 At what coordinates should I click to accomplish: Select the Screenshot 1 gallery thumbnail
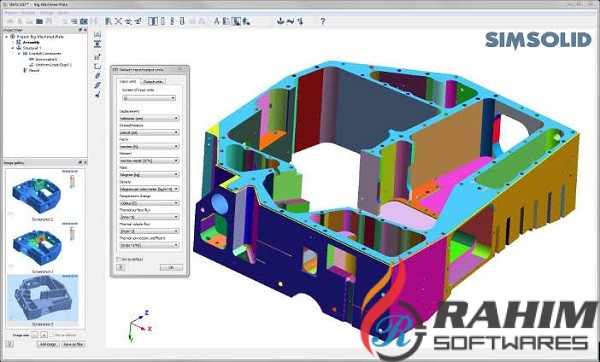[43, 195]
